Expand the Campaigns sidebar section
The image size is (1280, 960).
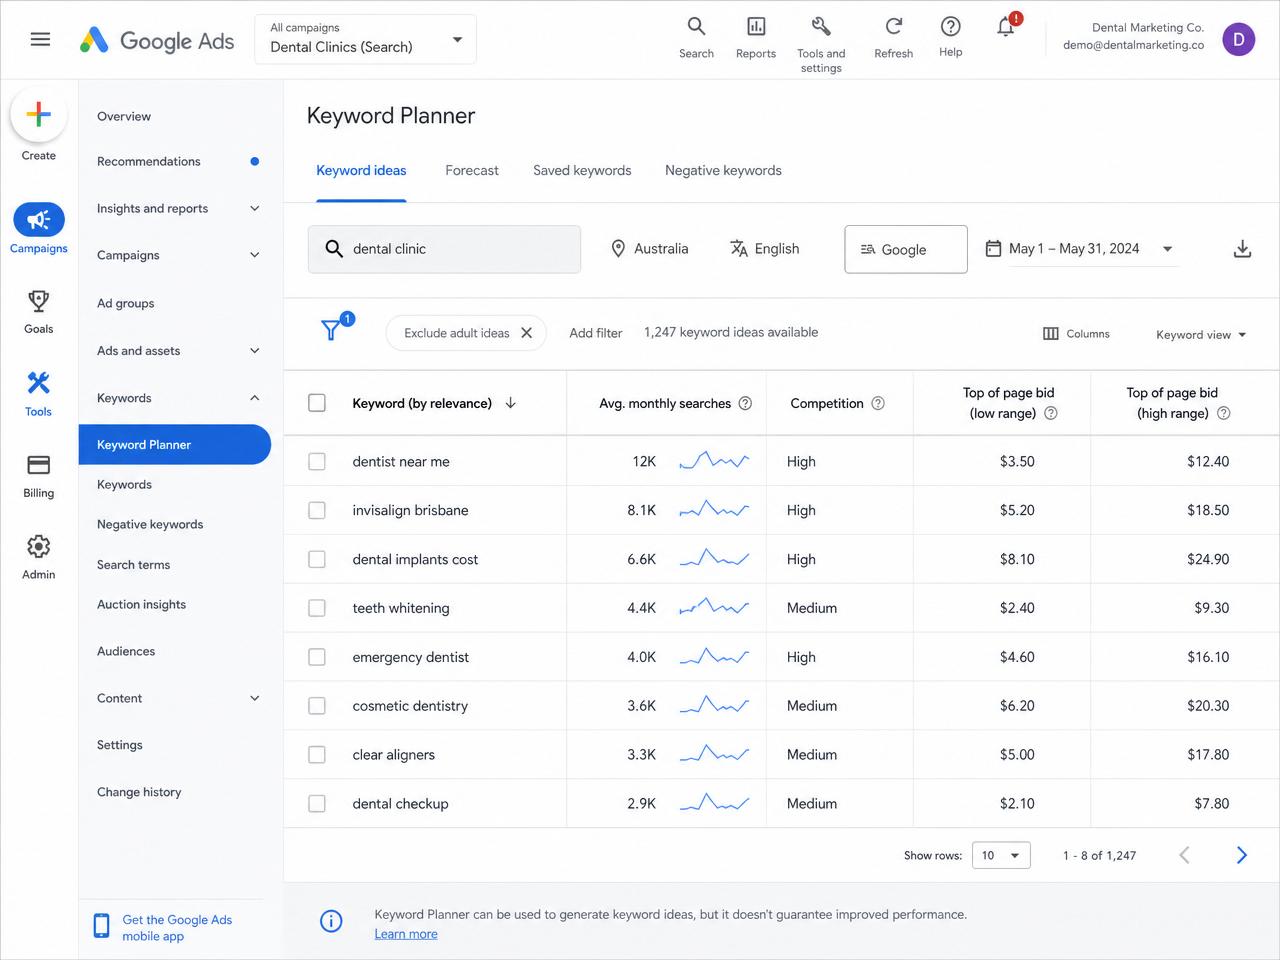pyautogui.click(x=254, y=255)
